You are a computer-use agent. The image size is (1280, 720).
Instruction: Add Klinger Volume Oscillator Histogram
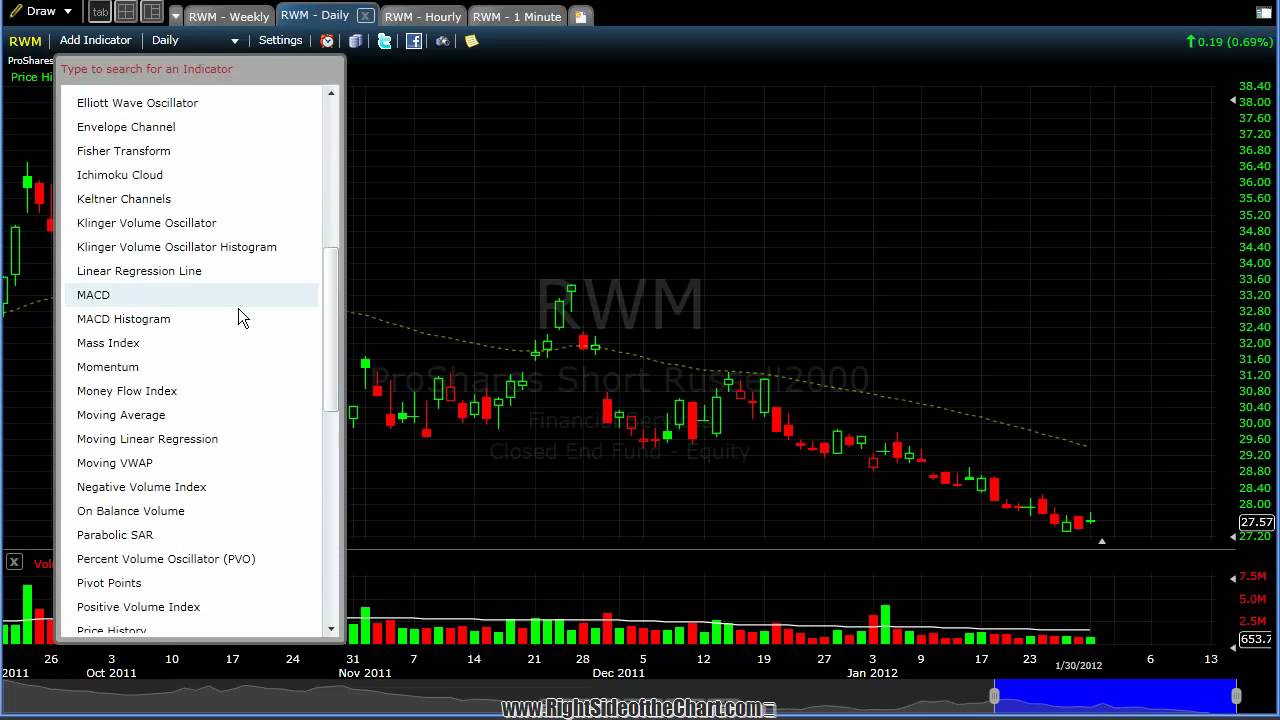[x=192, y=247]
